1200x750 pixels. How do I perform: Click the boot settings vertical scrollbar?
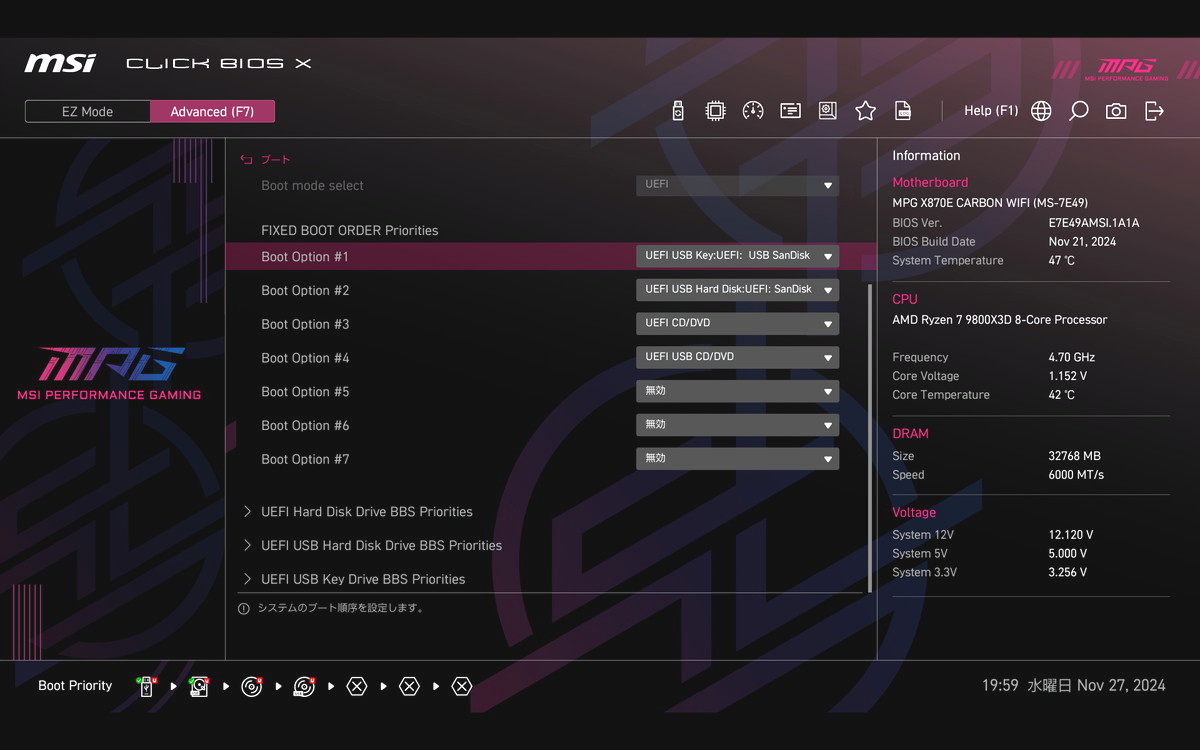[x=870, y=438]
